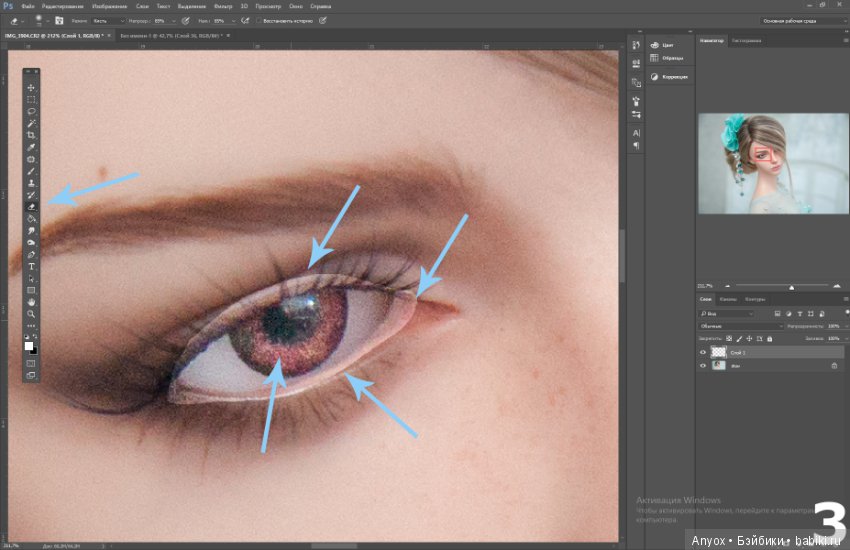Open the workspace switcher dropdown
The width and height of the screenshot is (850, 550).
[x=803, y=21]
